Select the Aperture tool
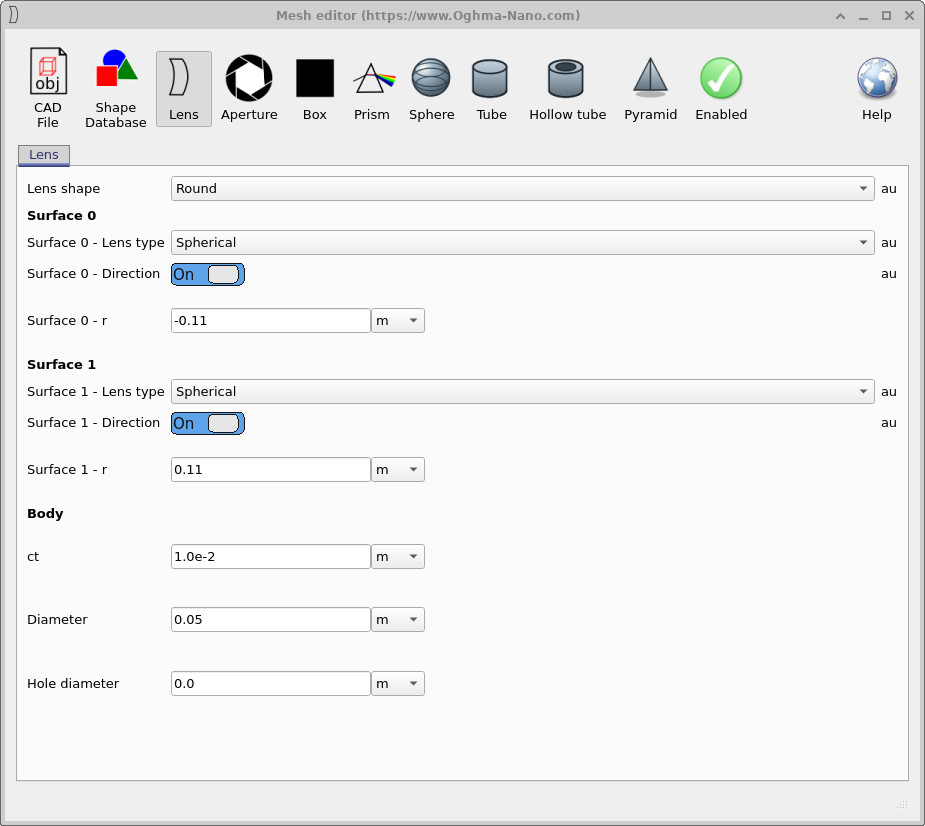The image size is (925, 826). [248, 78]
